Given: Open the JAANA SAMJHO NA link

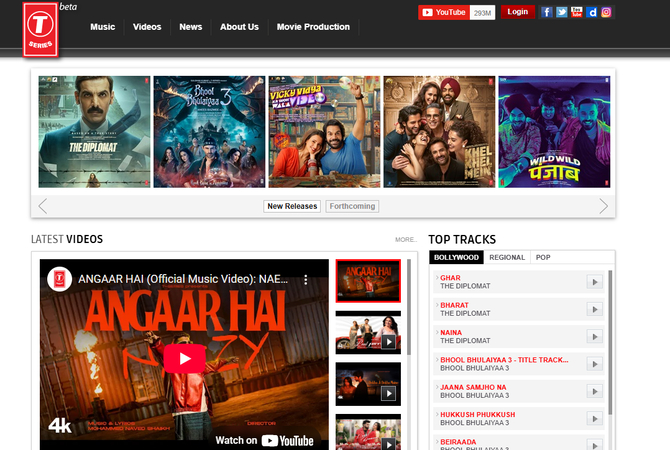Looking at the screenshot, I should pos(473,387).
